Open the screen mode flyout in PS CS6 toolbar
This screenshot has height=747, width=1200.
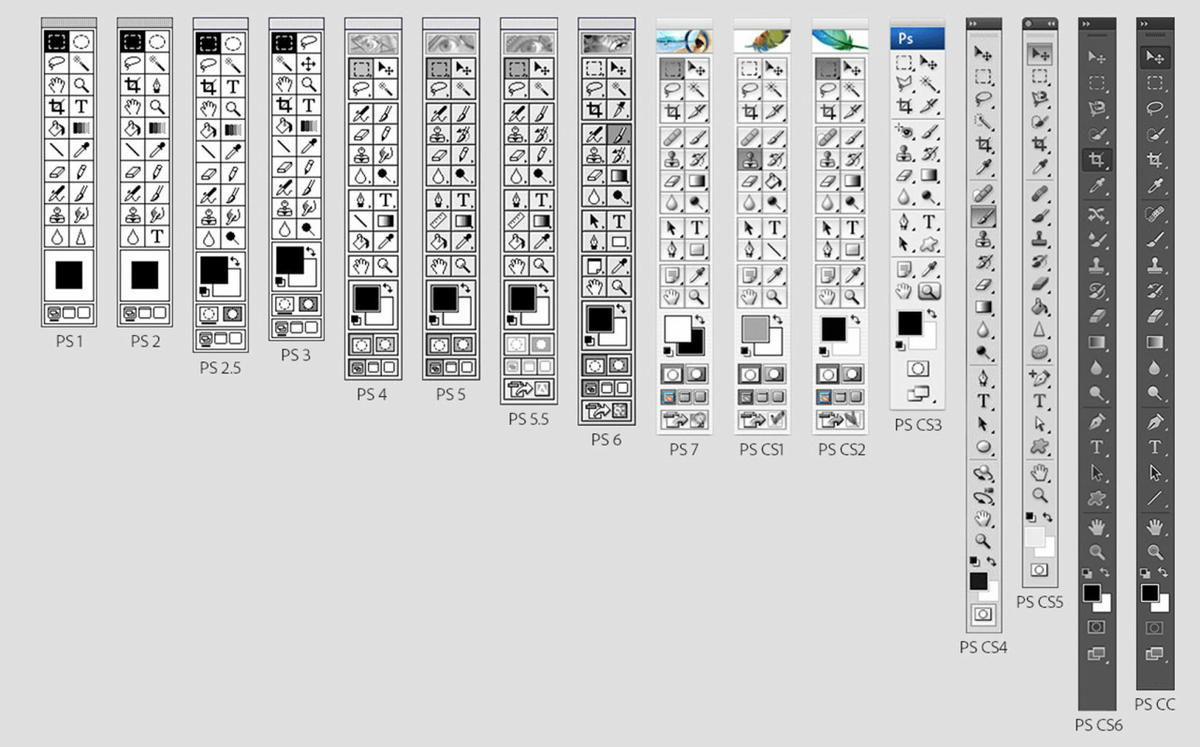[x=1097, y=654]
